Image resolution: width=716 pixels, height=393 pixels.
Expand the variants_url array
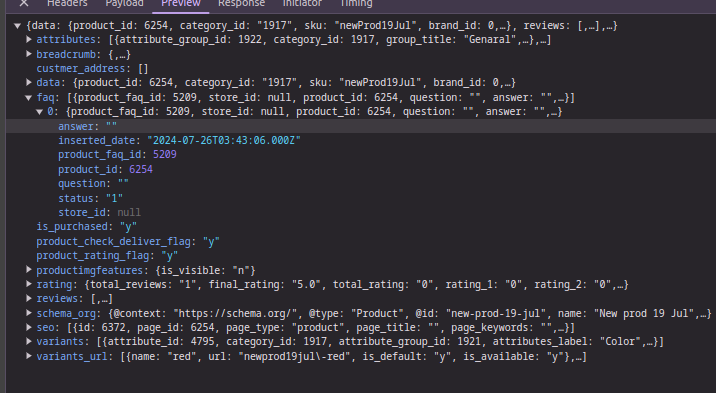(29, 356)
